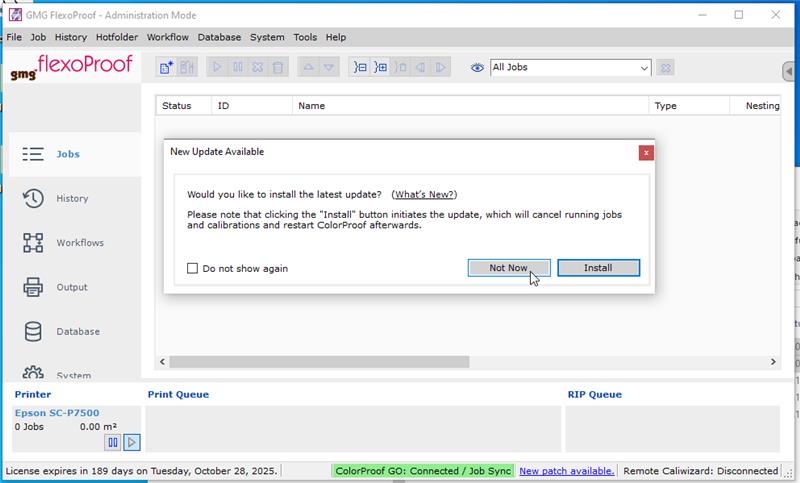Image resolution: width=800 pixels, height=483 pixels.
Task: Click the License expires status bar text
Action: (141, 471)
